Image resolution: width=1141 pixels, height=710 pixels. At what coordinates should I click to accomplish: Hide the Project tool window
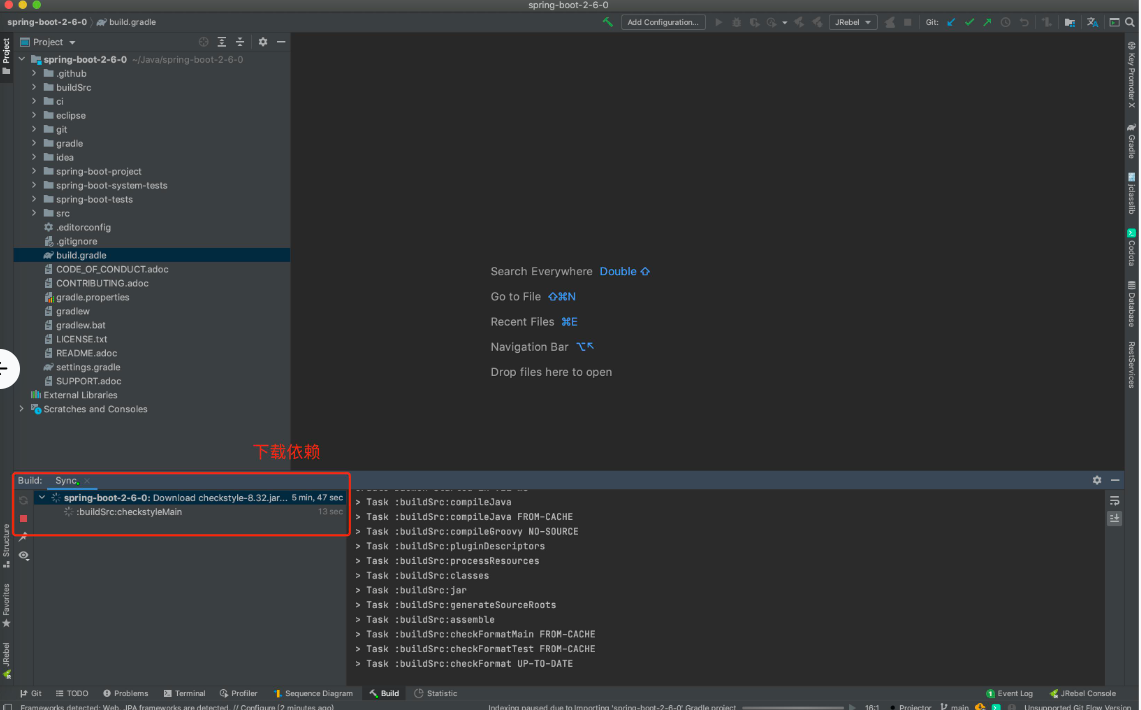tap(281, 42)
